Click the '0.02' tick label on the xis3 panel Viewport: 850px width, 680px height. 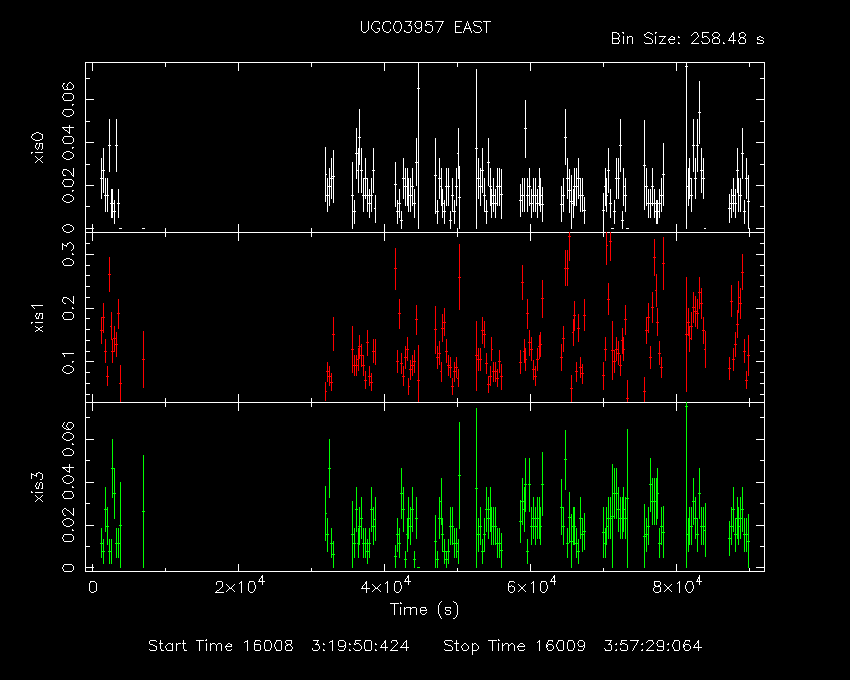[x=69, y=525]
